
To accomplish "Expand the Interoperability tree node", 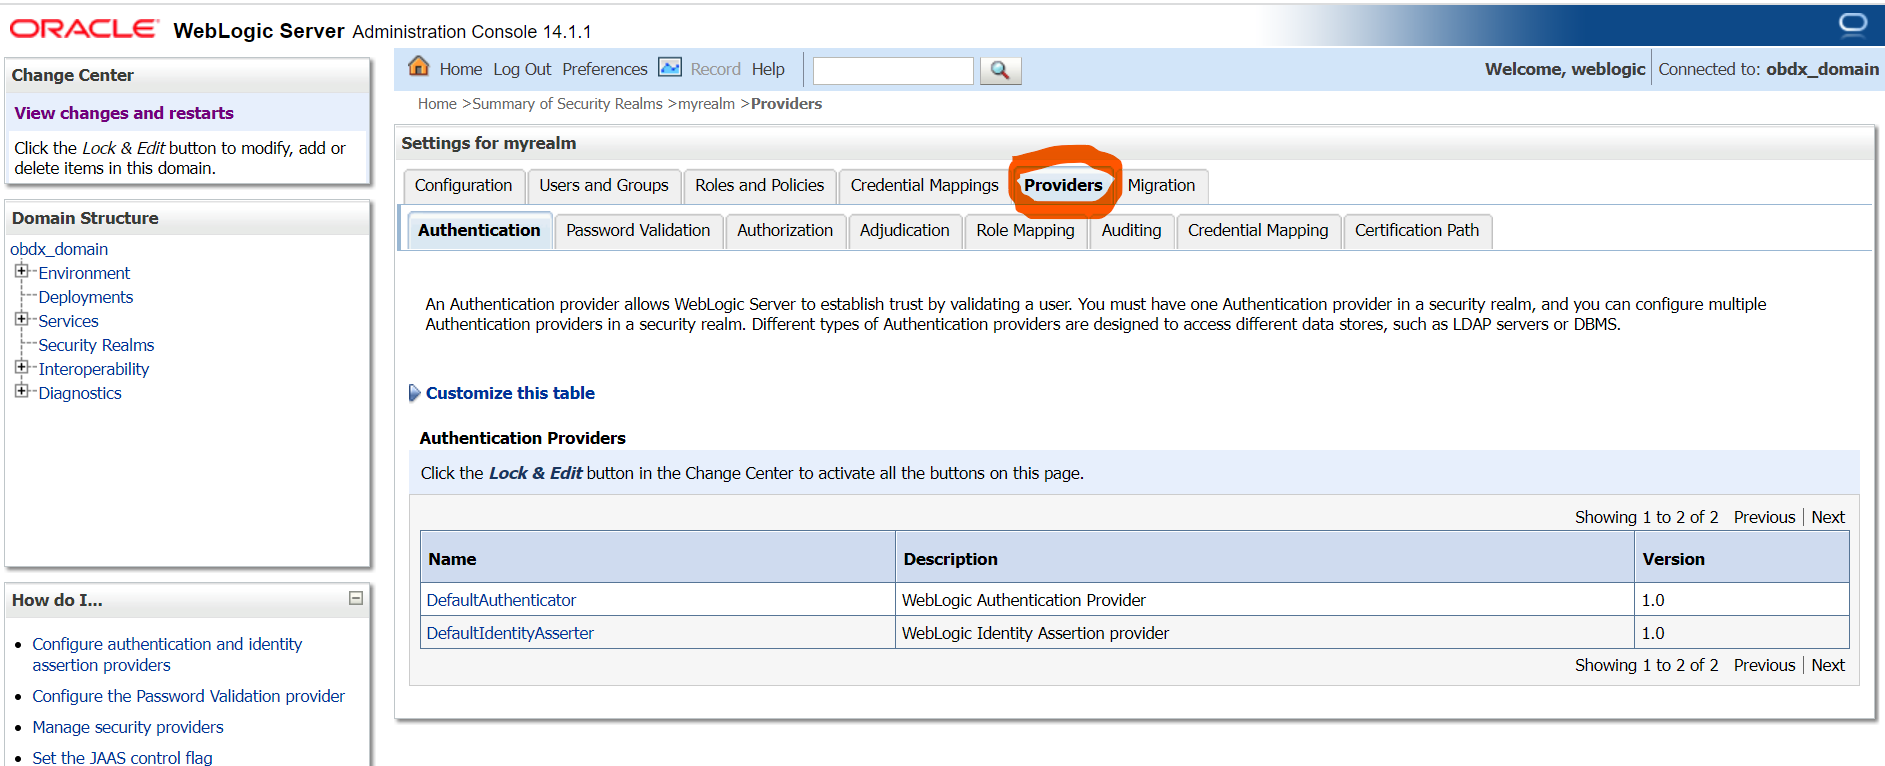I will point(21,367).
